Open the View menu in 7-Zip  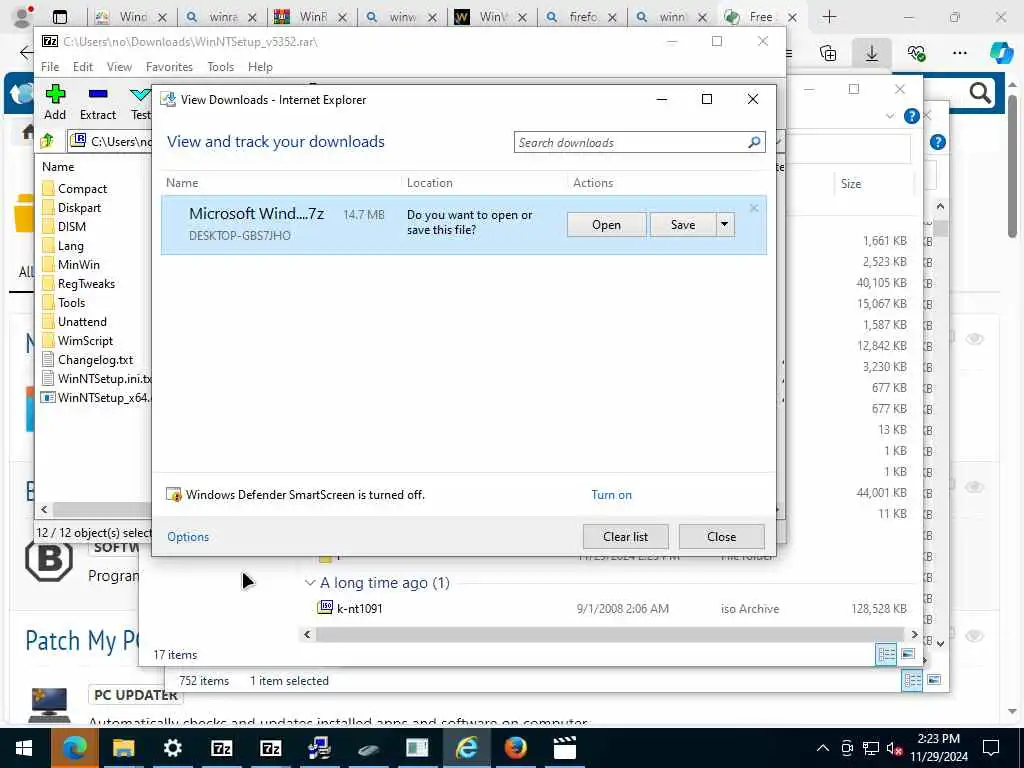point(119,67)
